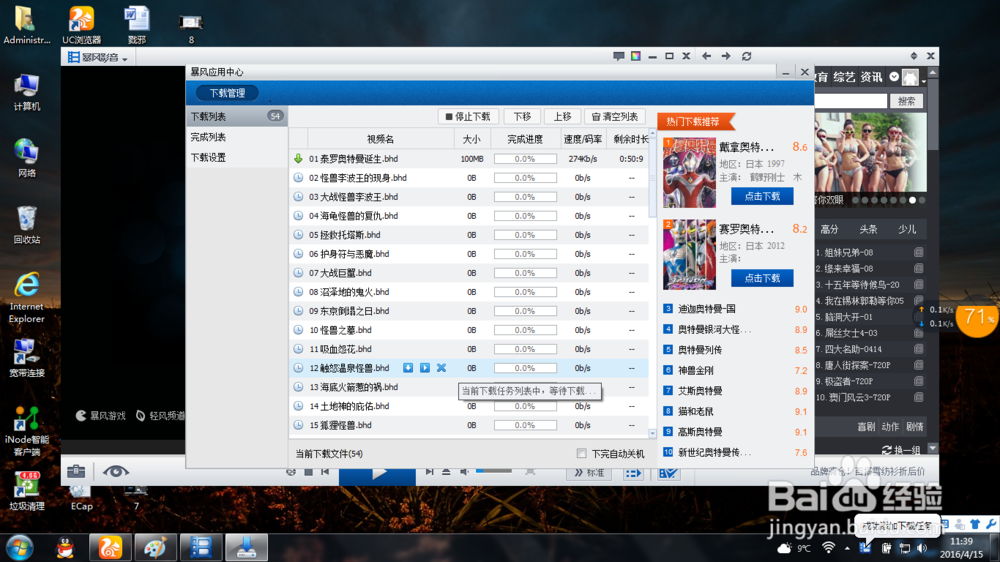Screen dimensions: 1000x562
Task: Toggle the eye mode icon in the player bar
Action: pyautogui.click(x=115, y=471)
